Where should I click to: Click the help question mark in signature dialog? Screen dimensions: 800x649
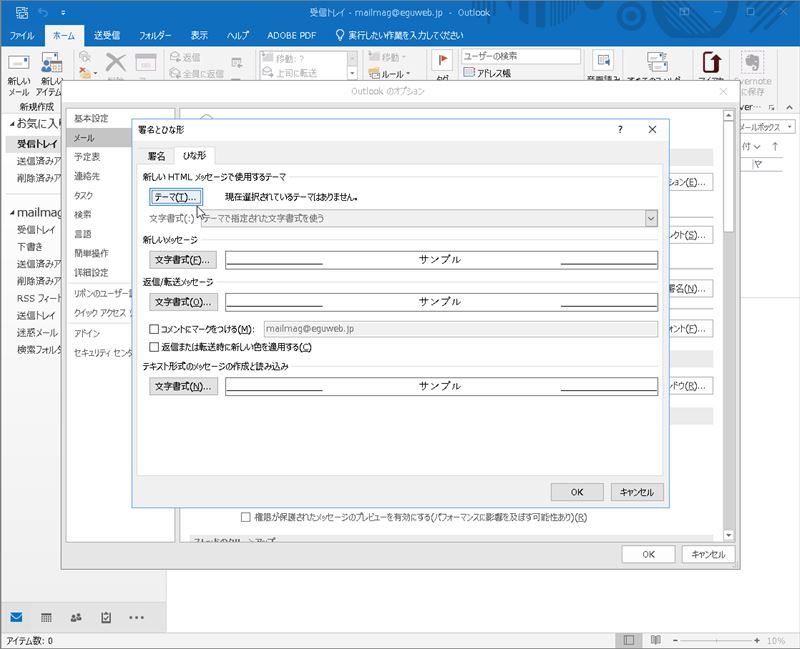coord(620,130)
